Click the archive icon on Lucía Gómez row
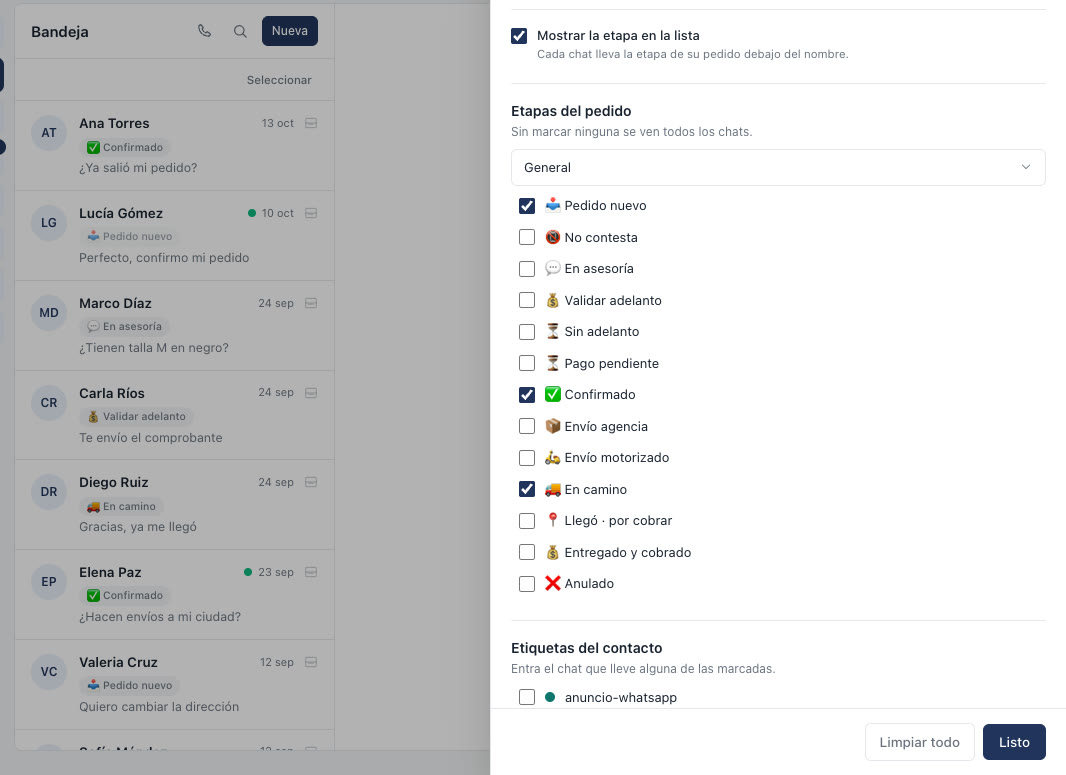 tap(311, 213)
